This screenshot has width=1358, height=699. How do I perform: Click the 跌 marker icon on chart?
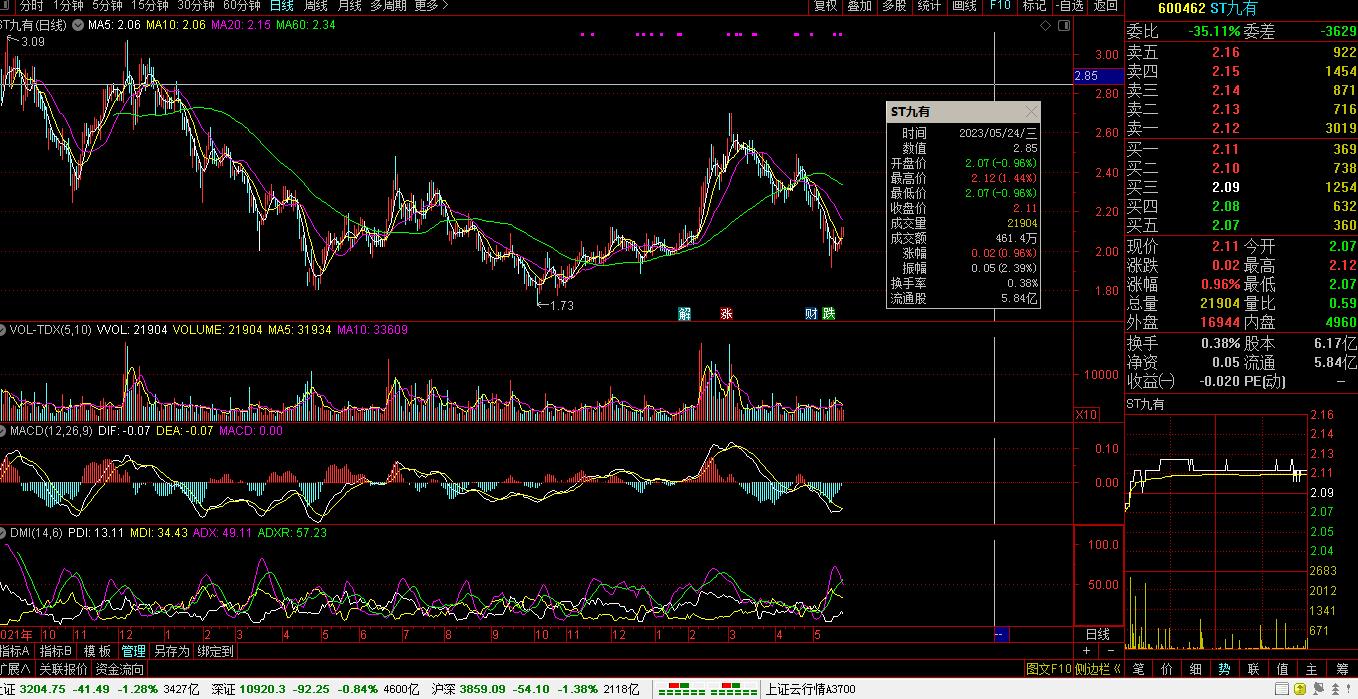tap(828, 314)
